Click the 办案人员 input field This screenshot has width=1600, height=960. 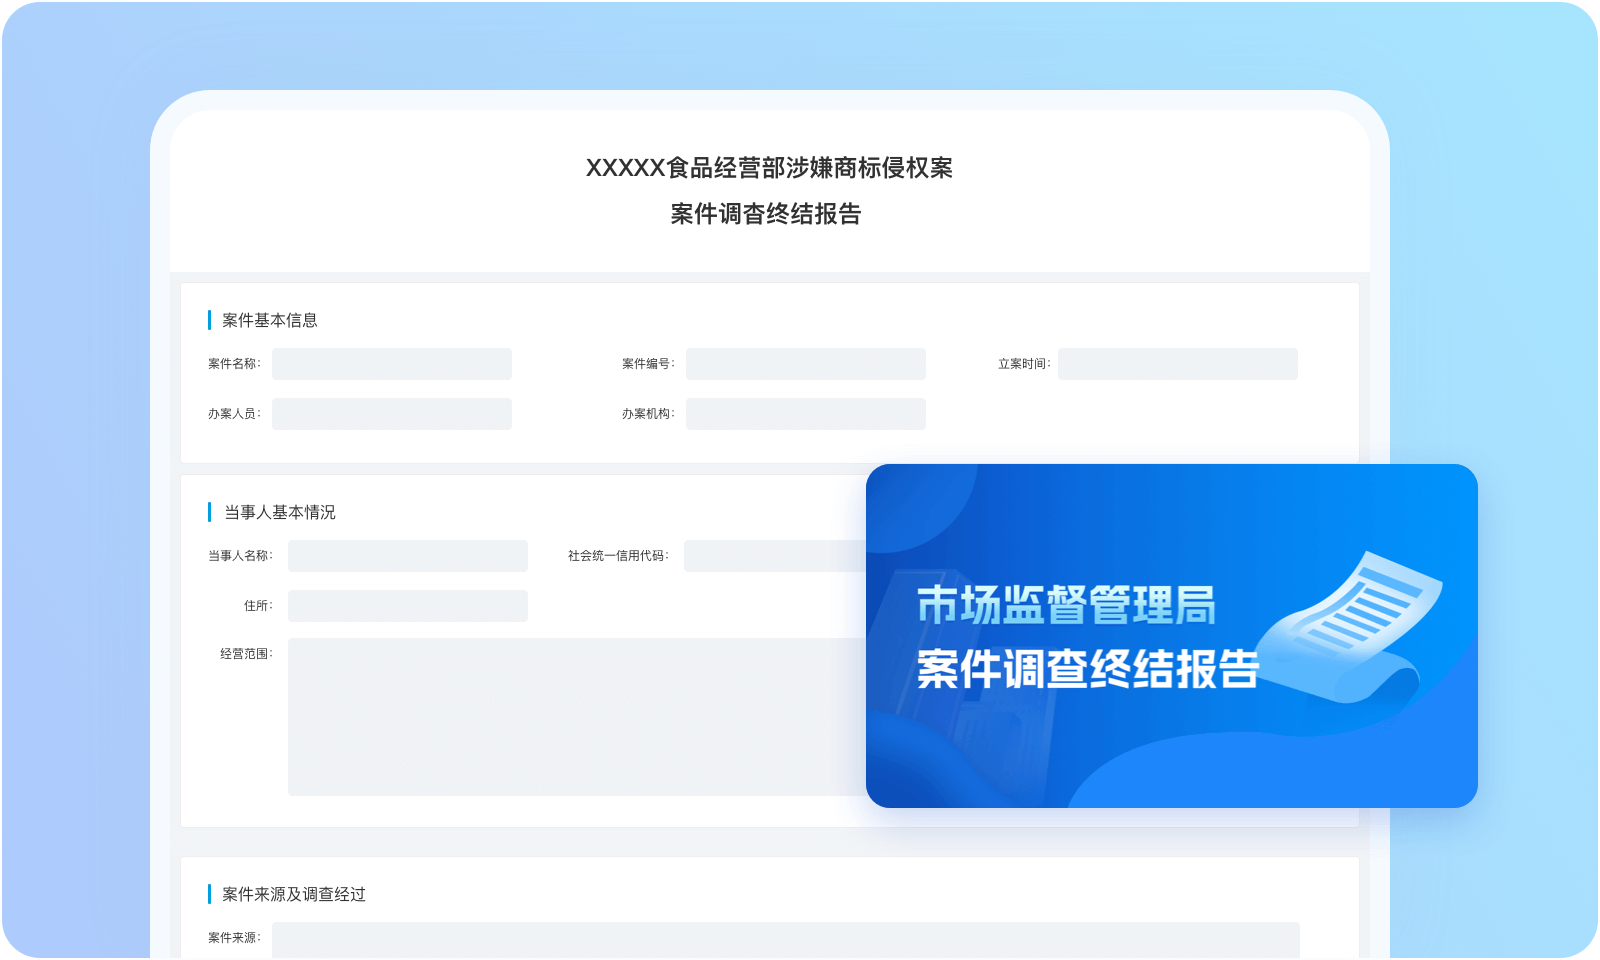click(x=392, y=414)
